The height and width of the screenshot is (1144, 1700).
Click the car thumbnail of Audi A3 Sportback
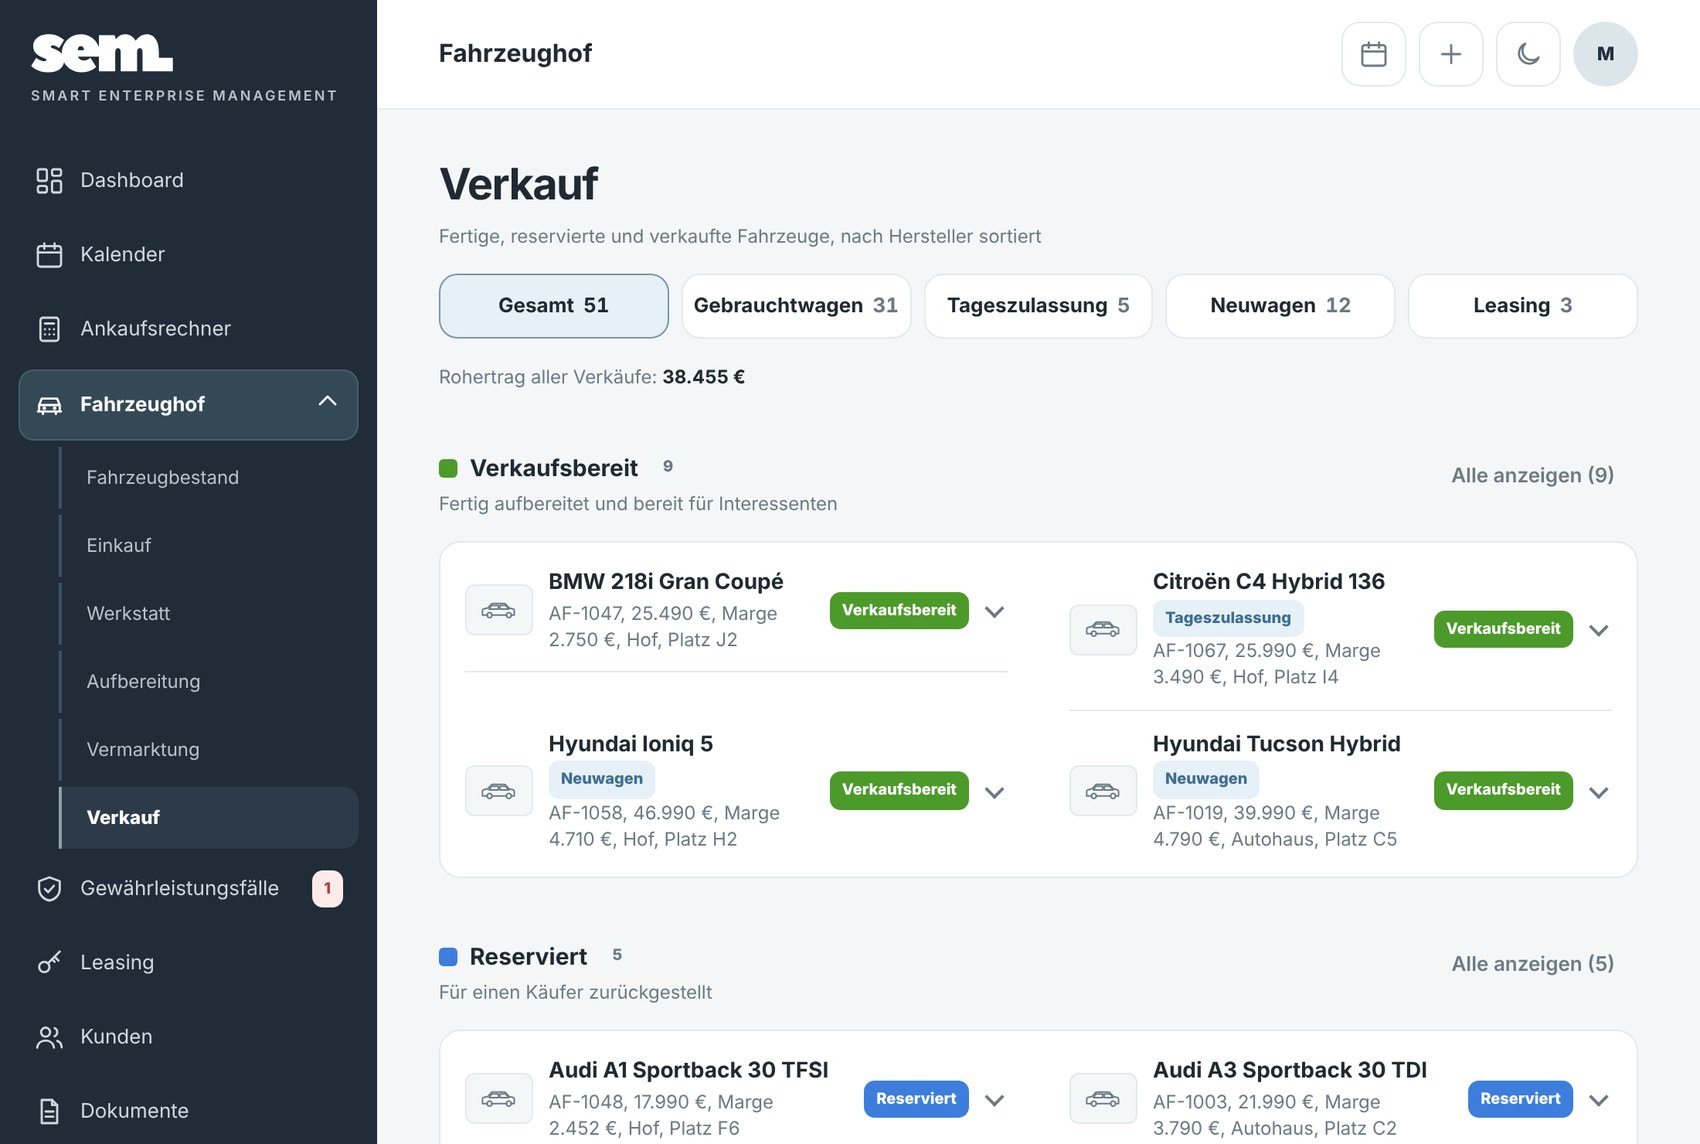click(1102, 1099)
